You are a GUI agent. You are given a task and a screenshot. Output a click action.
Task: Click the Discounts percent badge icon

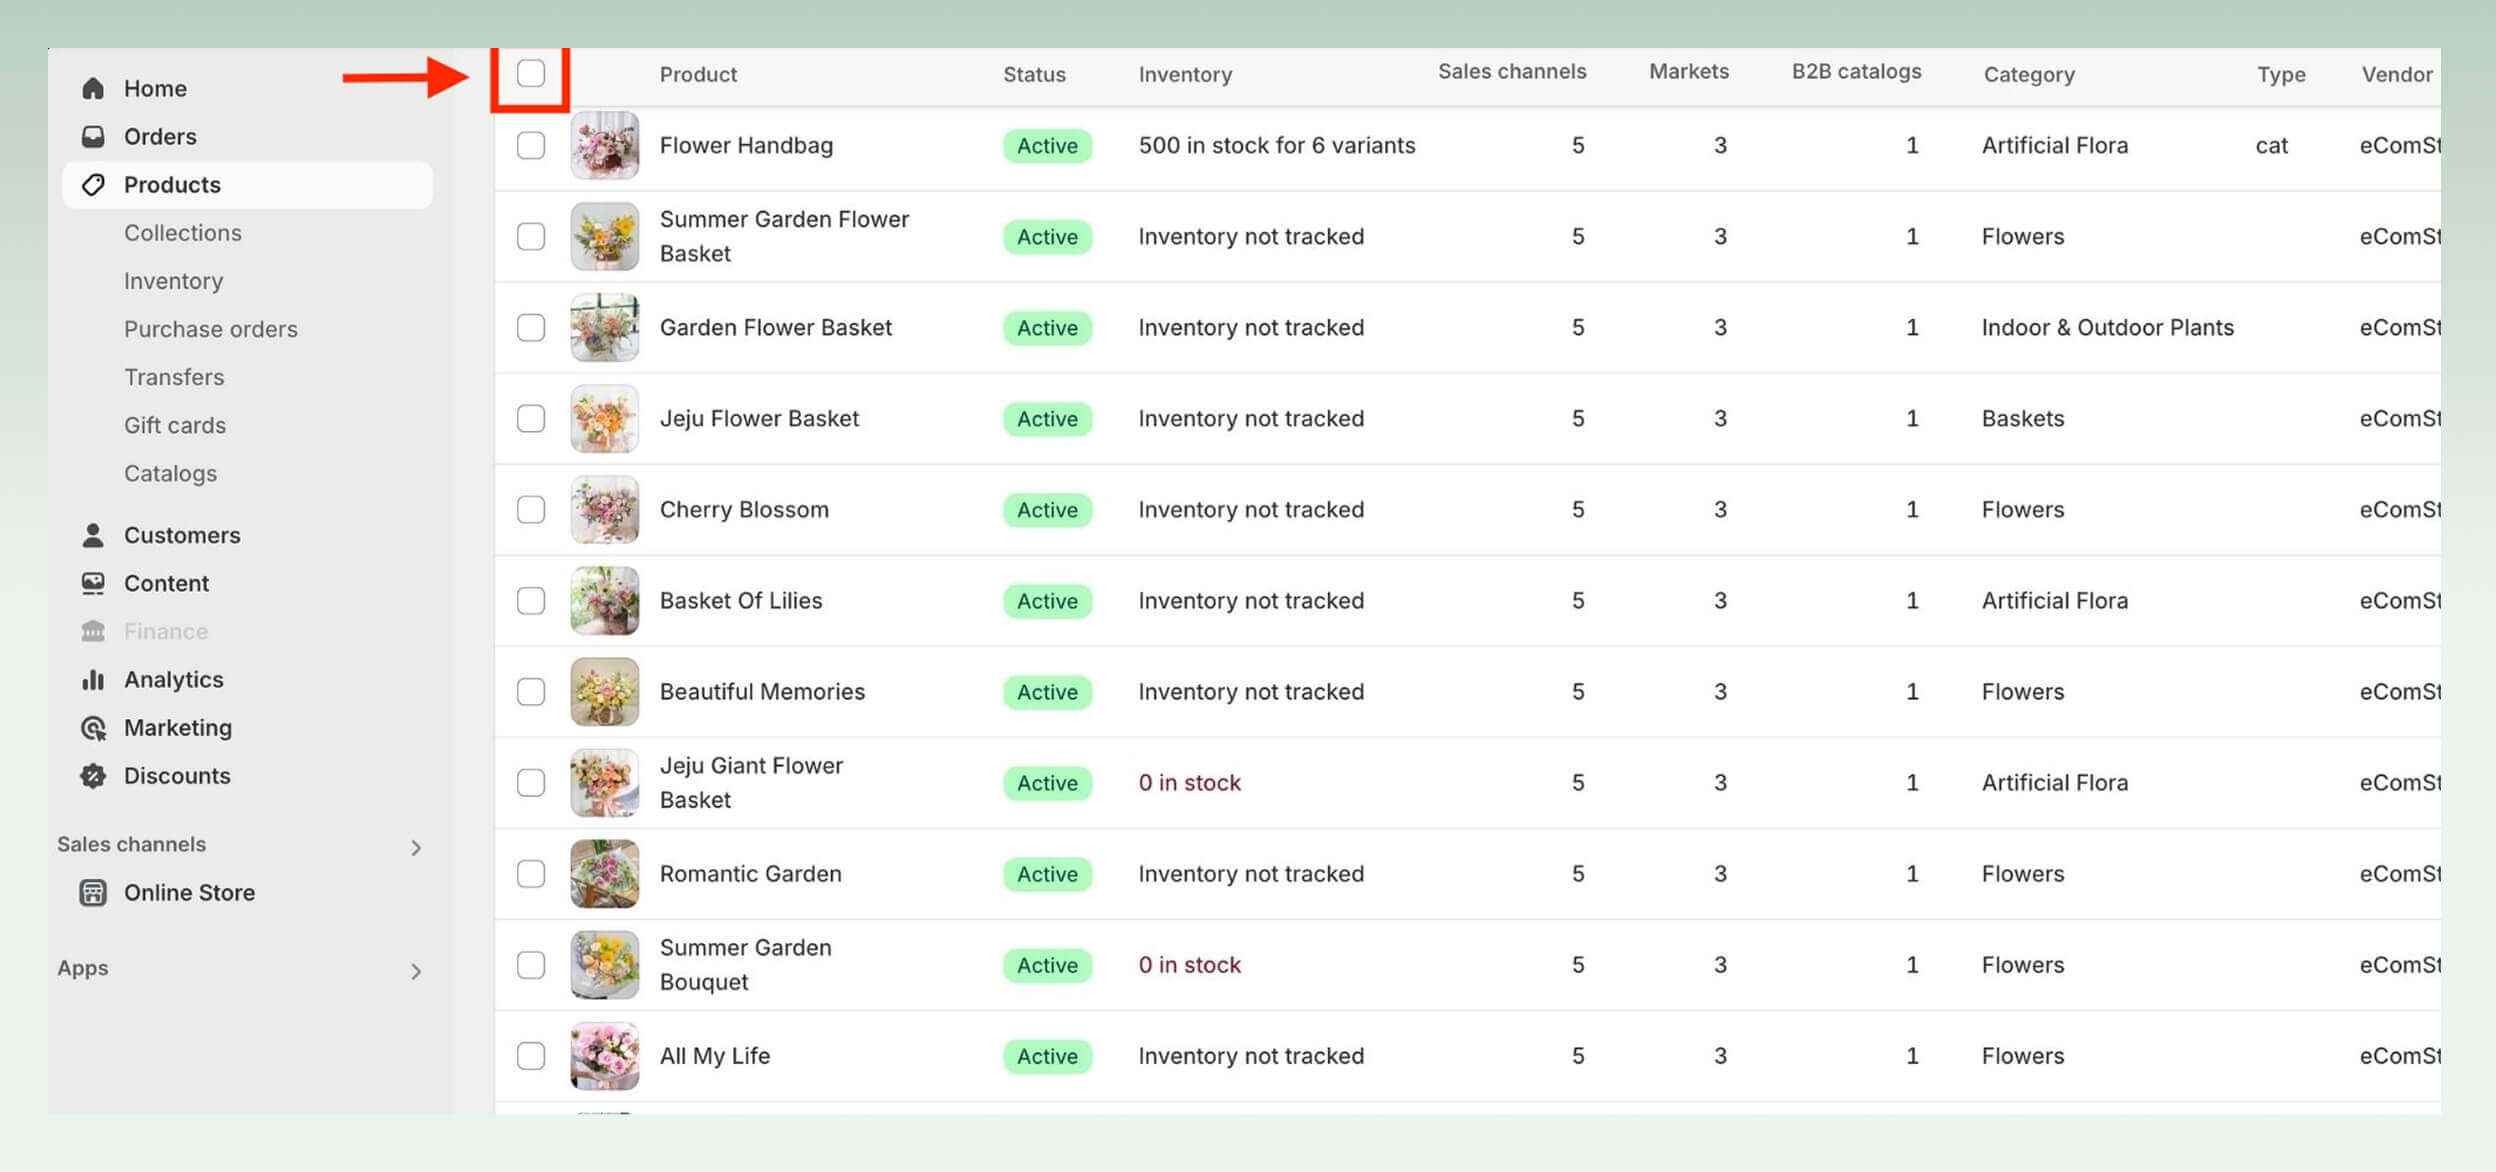click(93, 776)
